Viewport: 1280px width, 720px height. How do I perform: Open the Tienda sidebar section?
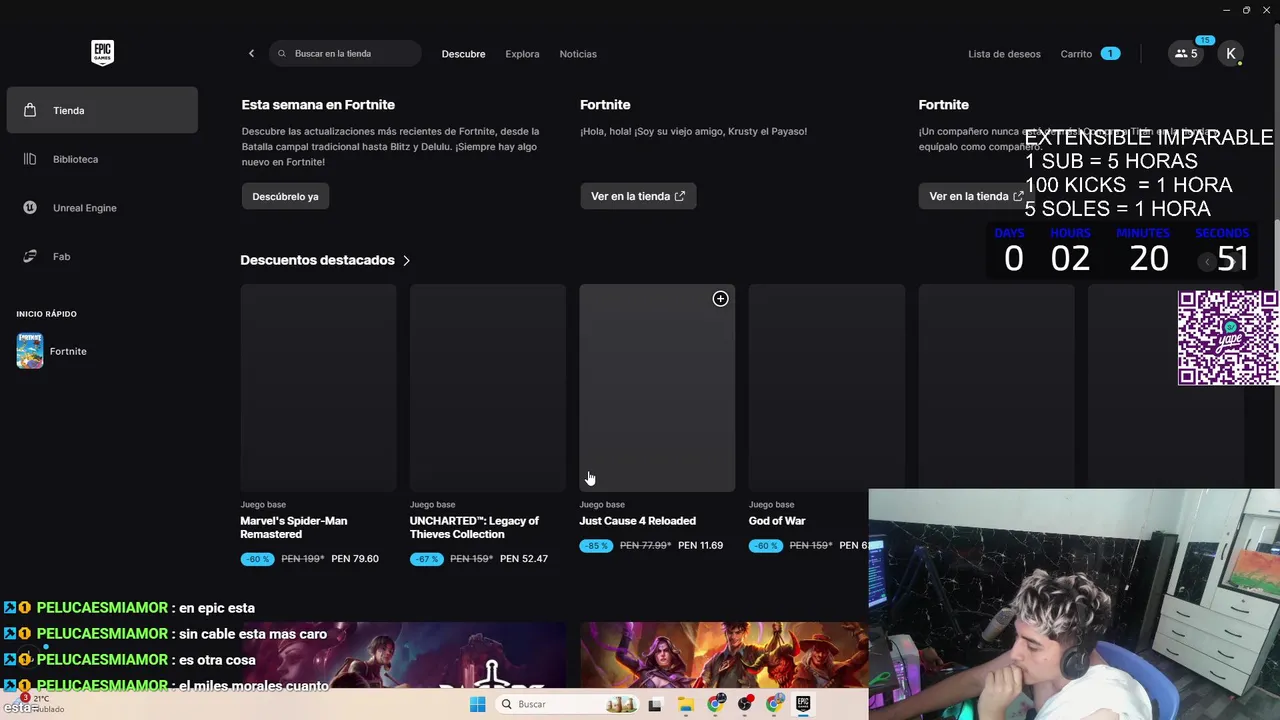(x=102, y=110)
